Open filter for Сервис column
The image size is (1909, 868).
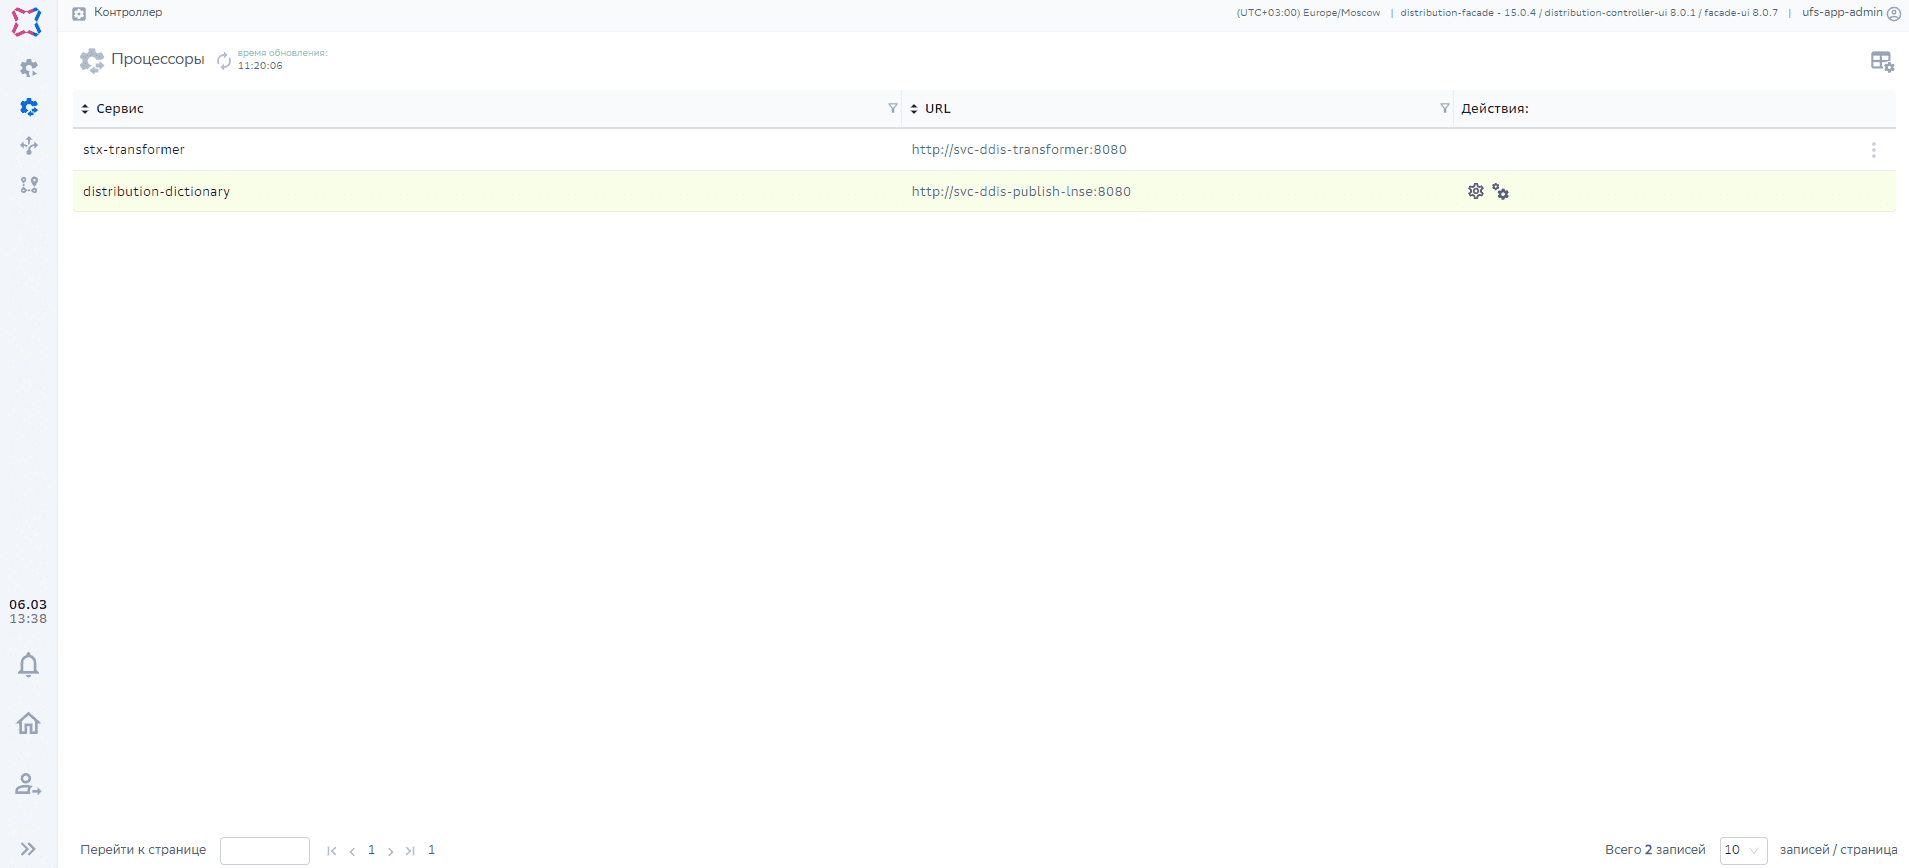click(x=892, y=108)
